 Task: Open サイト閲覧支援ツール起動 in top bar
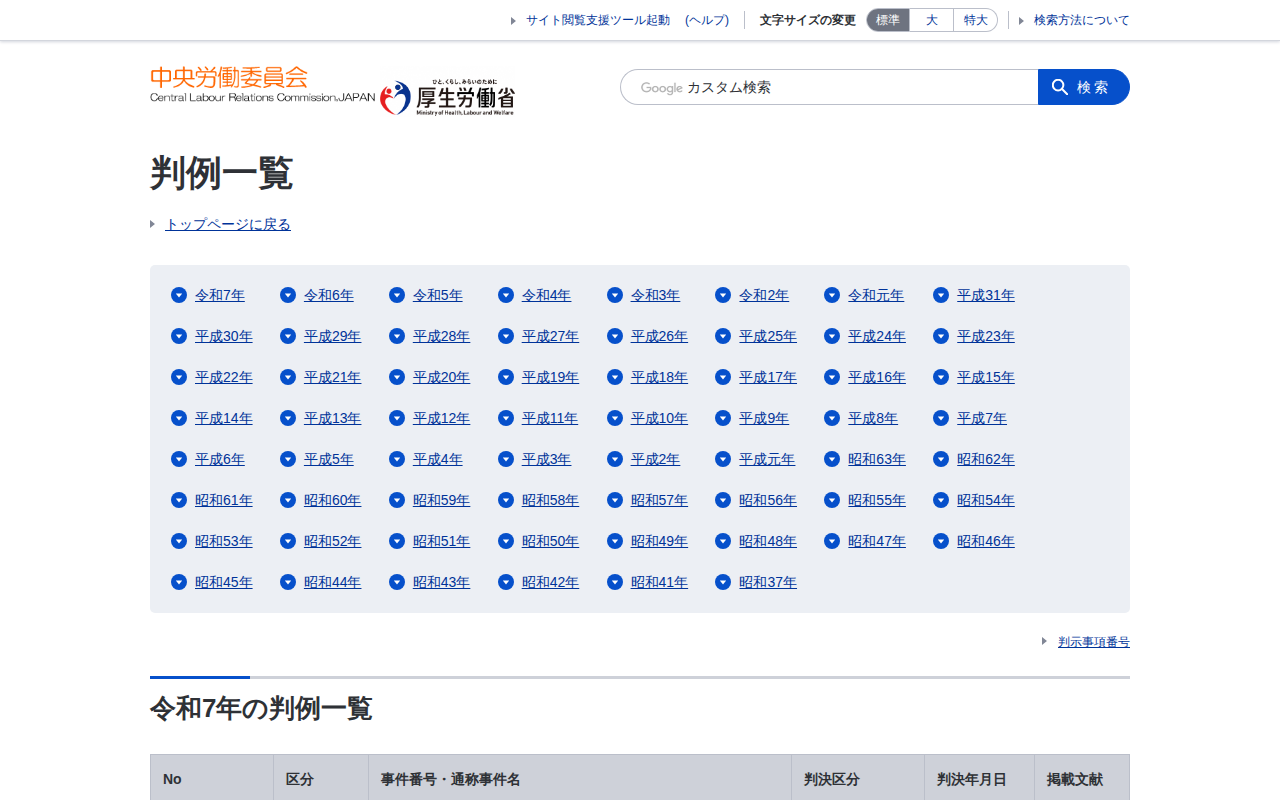[x=597, y=20]
